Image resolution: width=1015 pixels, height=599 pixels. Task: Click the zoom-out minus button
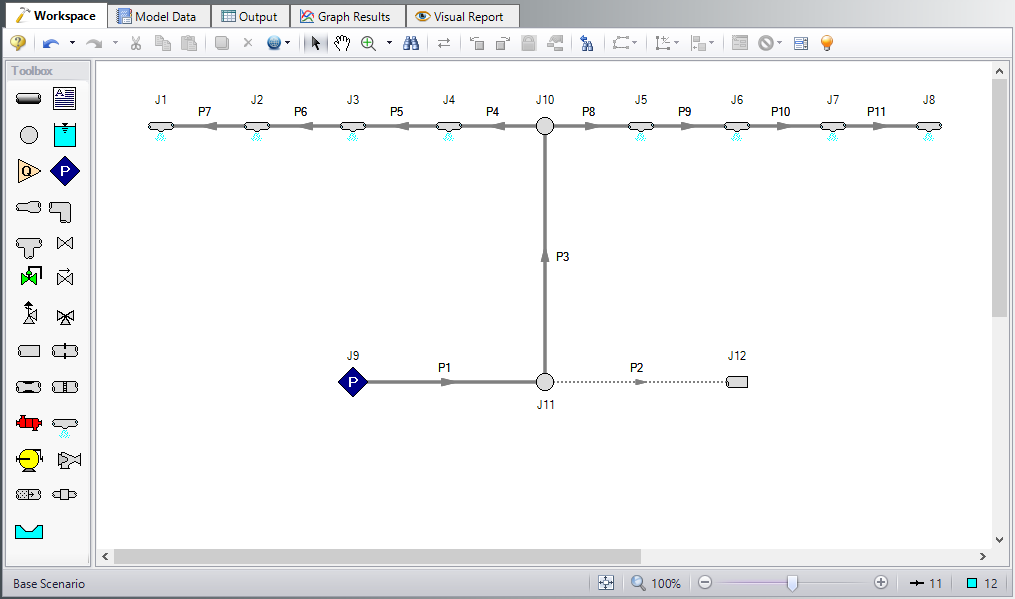click(x=704, y=583)
